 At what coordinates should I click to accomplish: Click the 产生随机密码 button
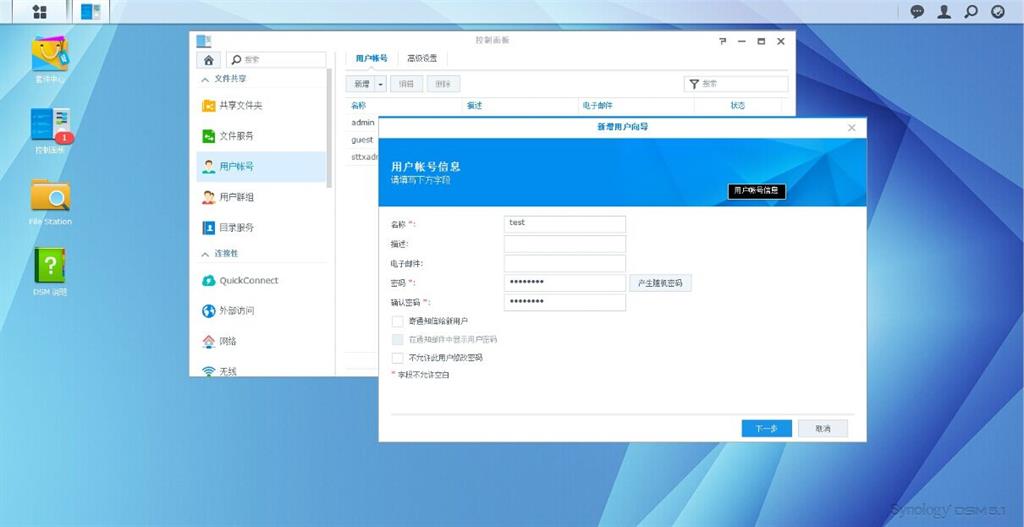point(660,283)
